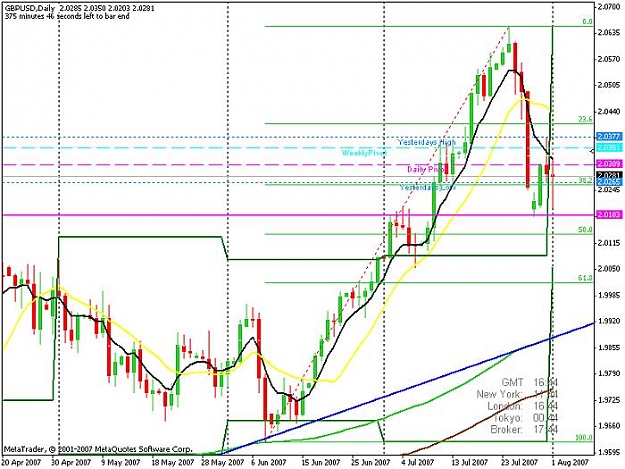
Task: Click the 'GMT' clock label
Action: click(513, 383)
